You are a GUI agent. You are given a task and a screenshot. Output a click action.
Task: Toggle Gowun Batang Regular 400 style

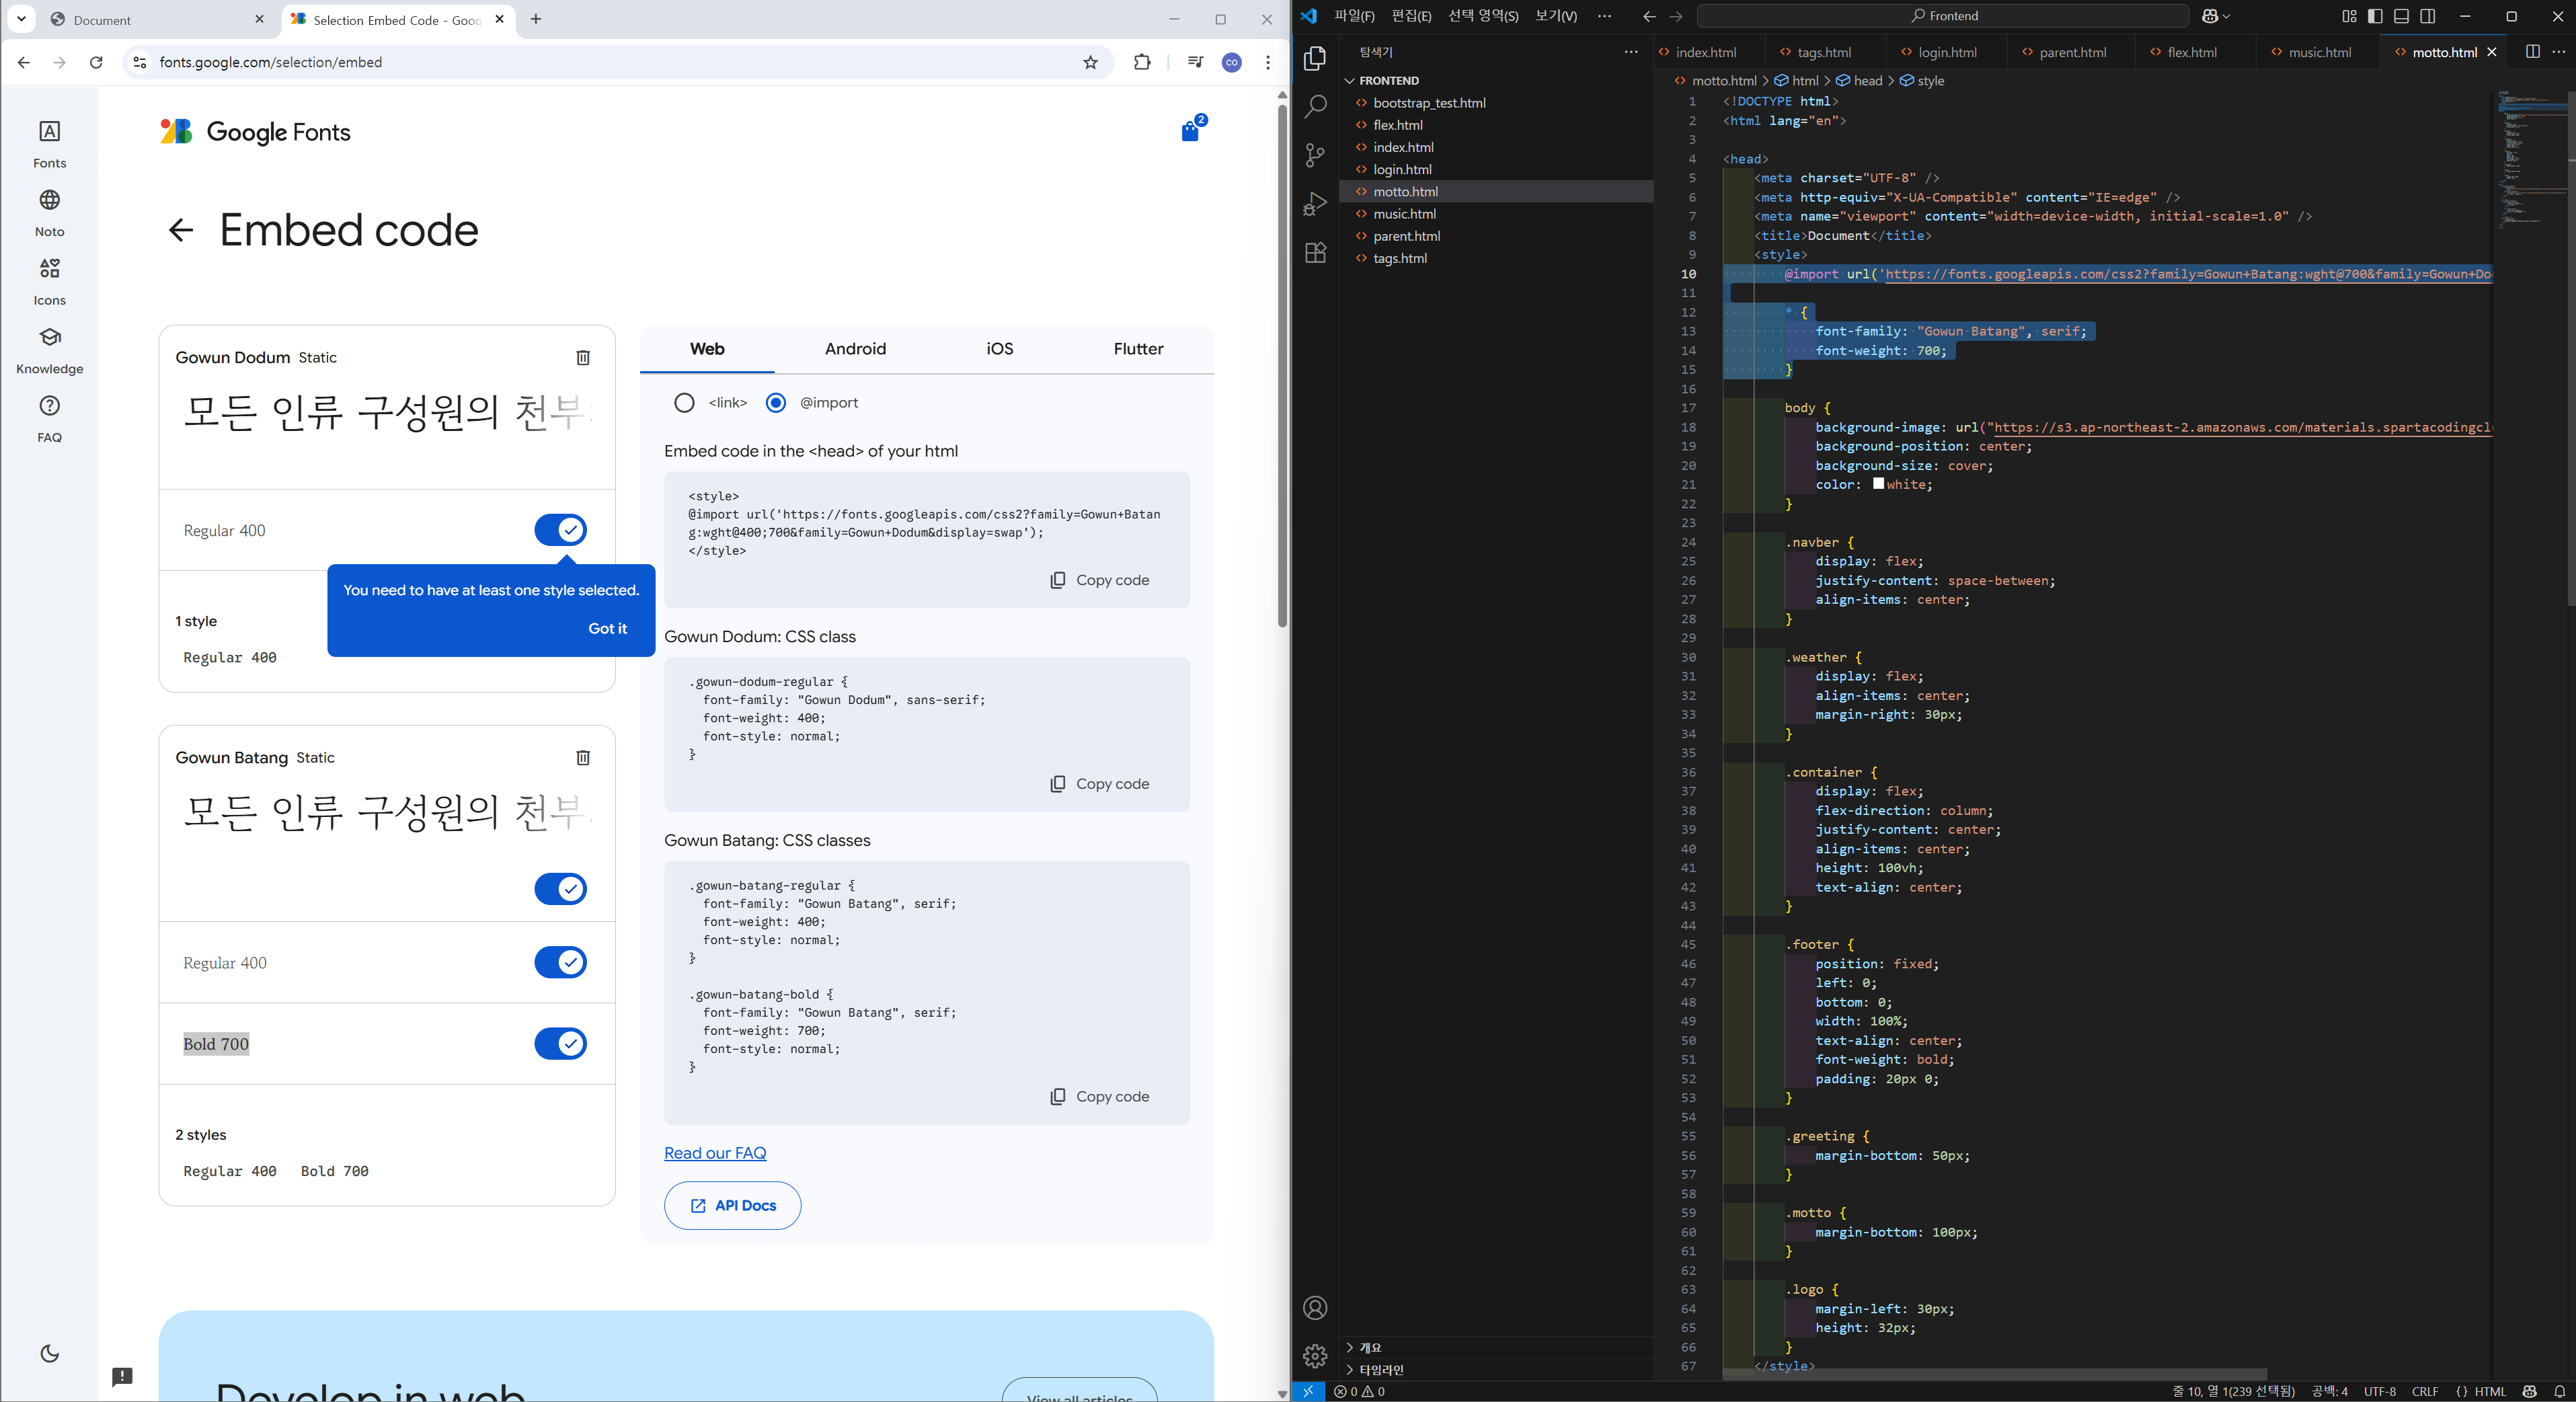tap(560, 962)
